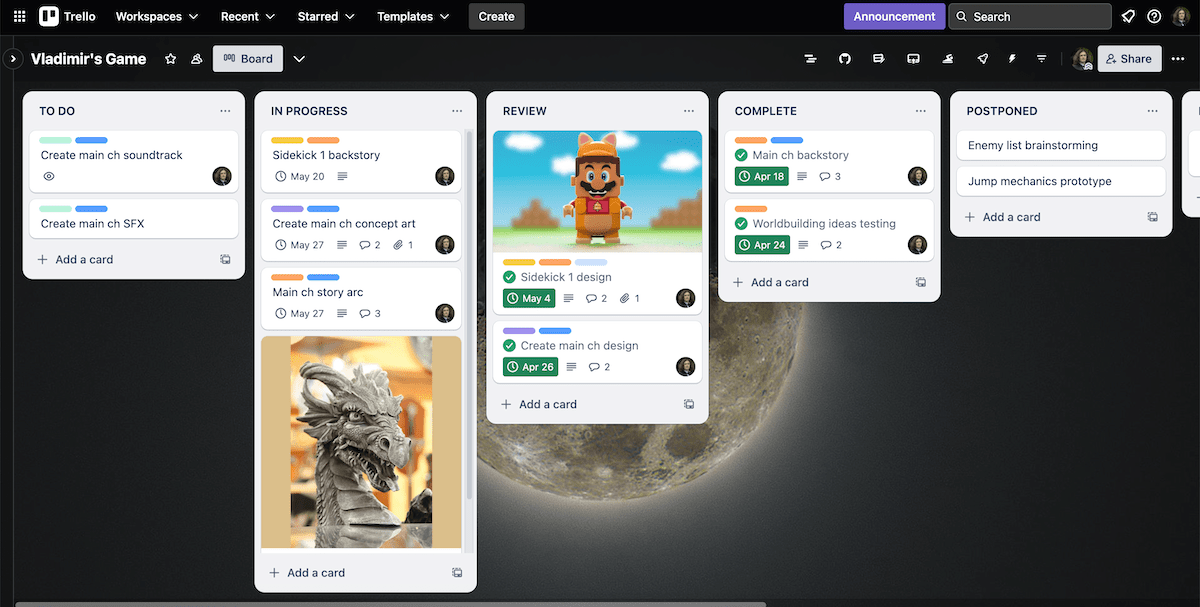Expand the Workspaces dropdown
The image size is (1200, 607).
[156, 16]
